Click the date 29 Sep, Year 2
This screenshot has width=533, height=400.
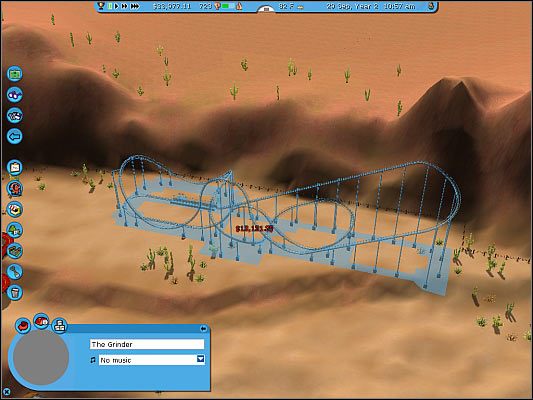(x=352, y=6)
